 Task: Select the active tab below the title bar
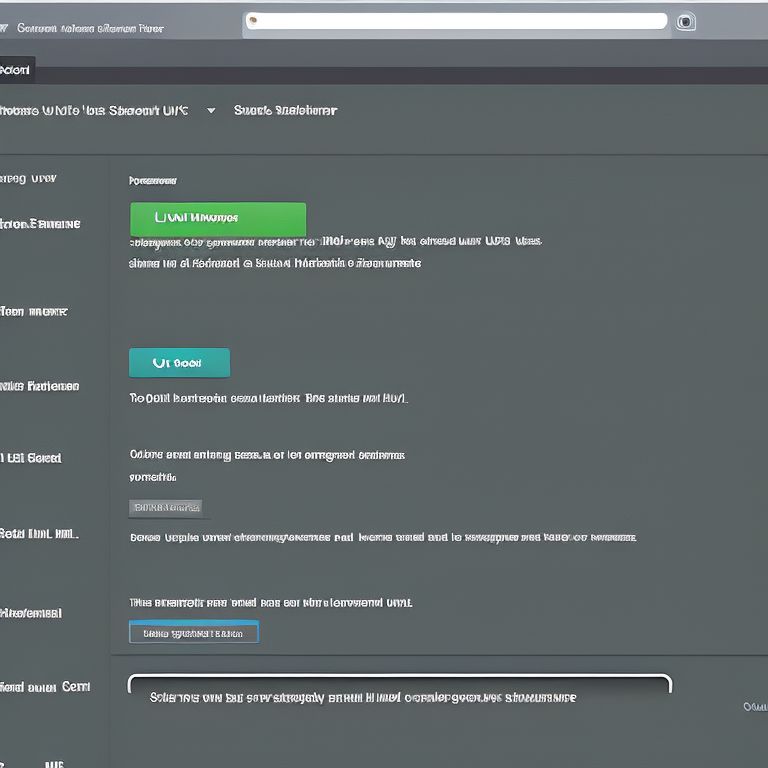(x=16, y=70)
